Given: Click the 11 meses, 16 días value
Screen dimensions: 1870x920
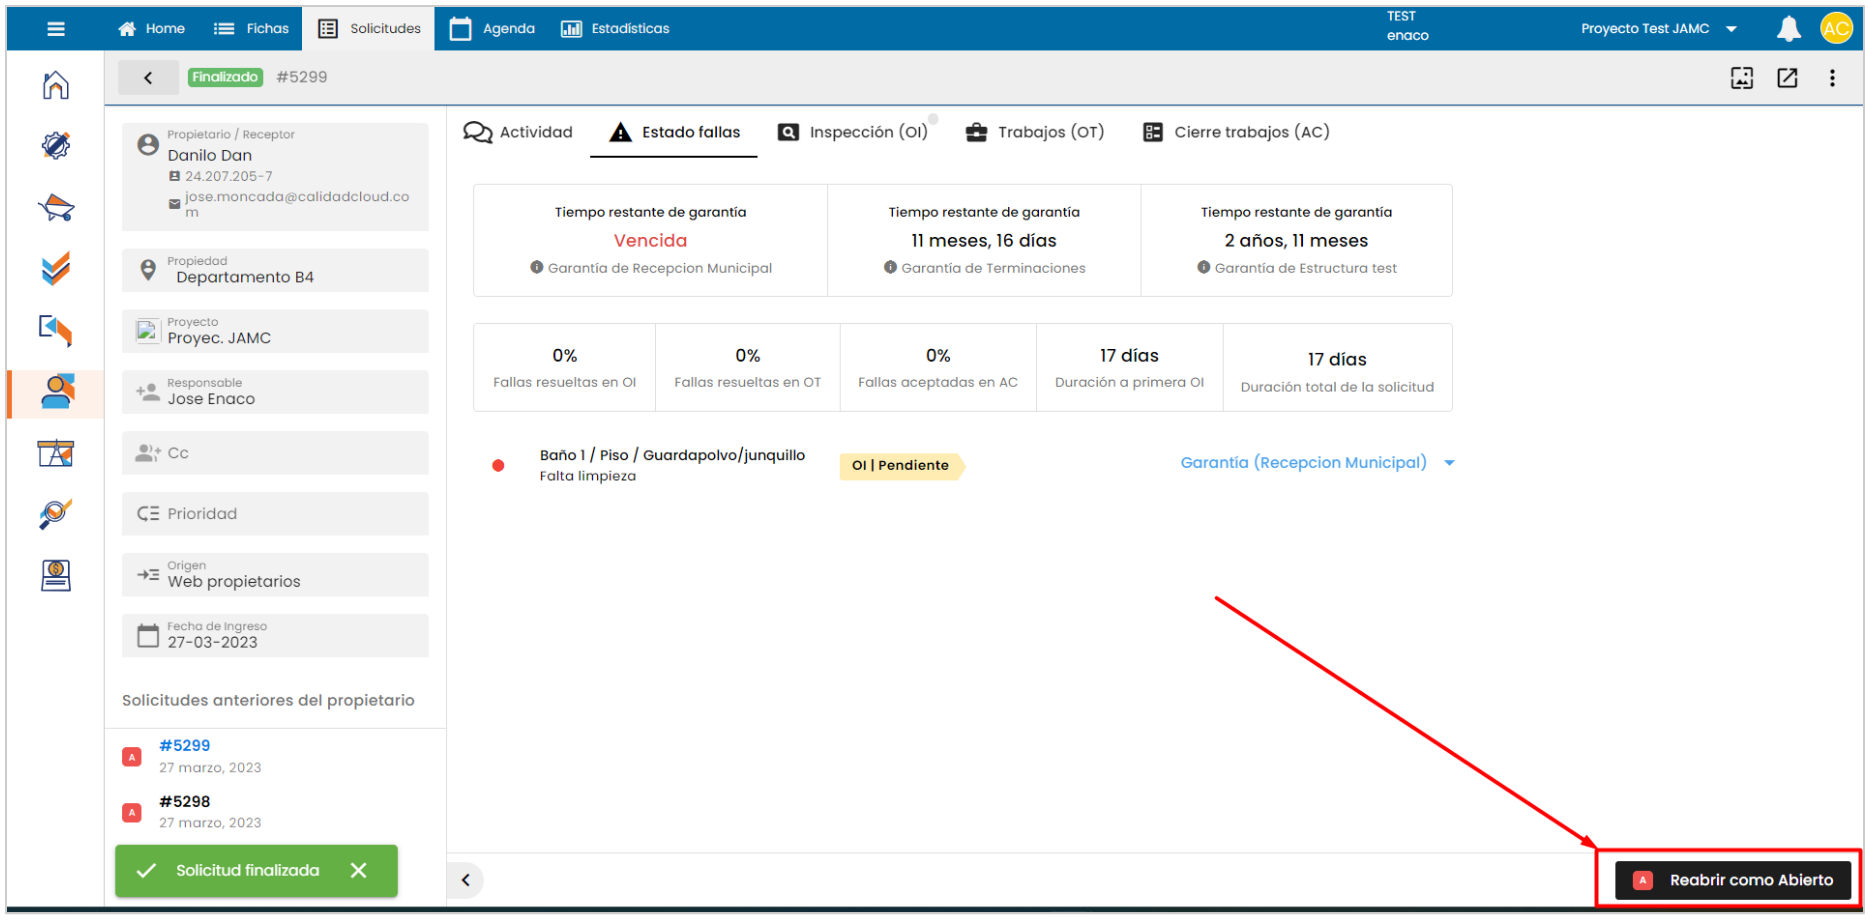Looking at the screenshot, I should point(984,241).
